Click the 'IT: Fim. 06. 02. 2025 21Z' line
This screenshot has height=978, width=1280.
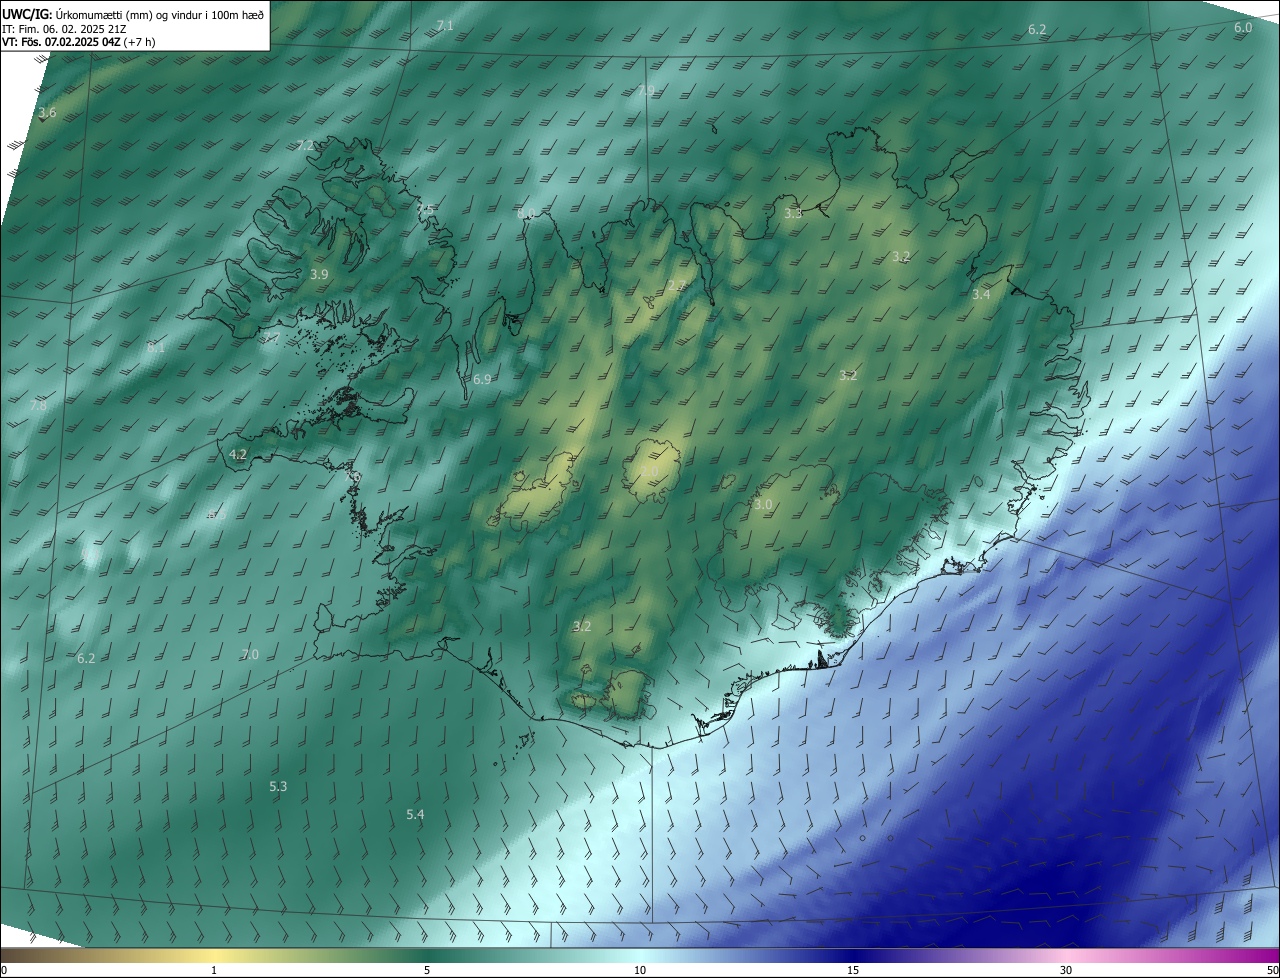[65, 28]
